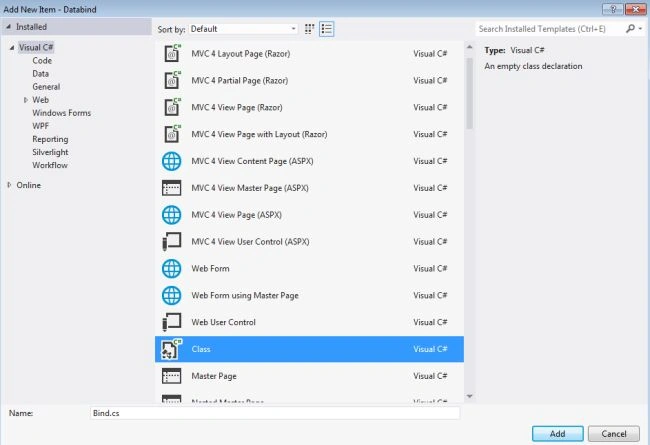
Task: Select MVC 4 View Page (Razor) text
Action: (x=237, y=107)
